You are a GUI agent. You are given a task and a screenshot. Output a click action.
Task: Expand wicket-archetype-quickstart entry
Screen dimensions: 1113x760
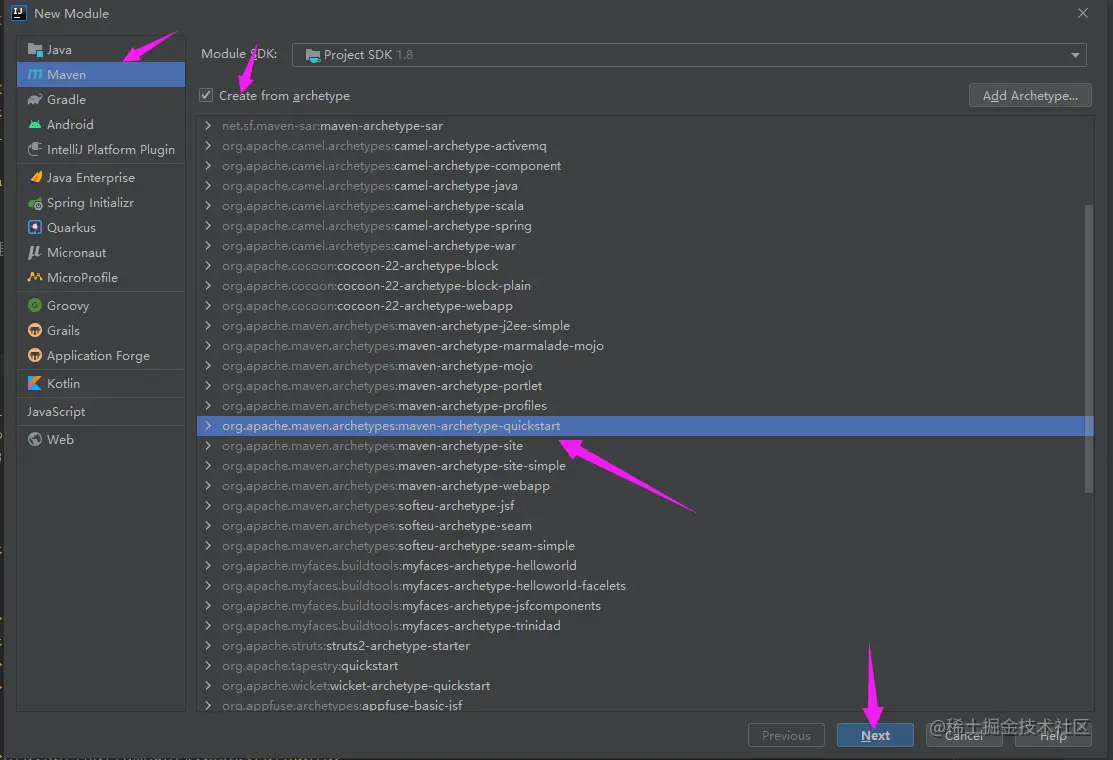pos(207,685)
